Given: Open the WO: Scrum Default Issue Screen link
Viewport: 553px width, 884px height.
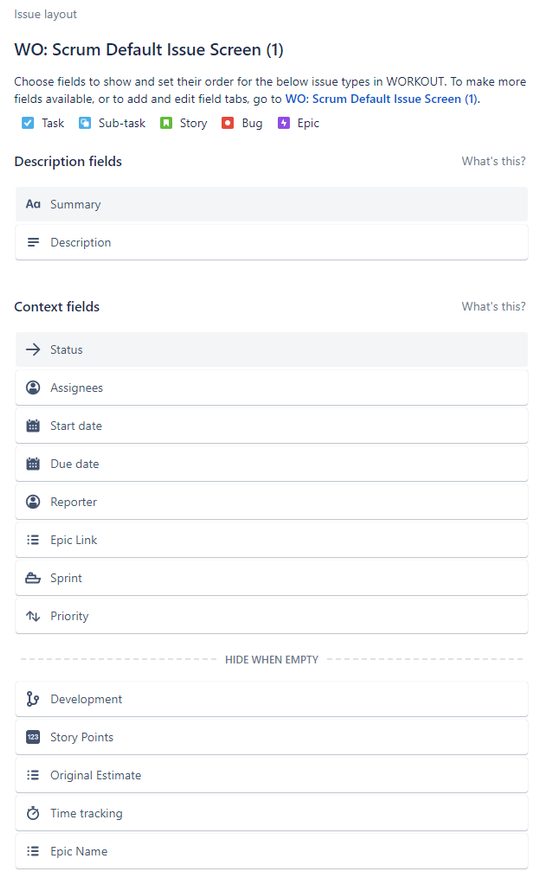Looking at the screenshot, I should 382,99.
